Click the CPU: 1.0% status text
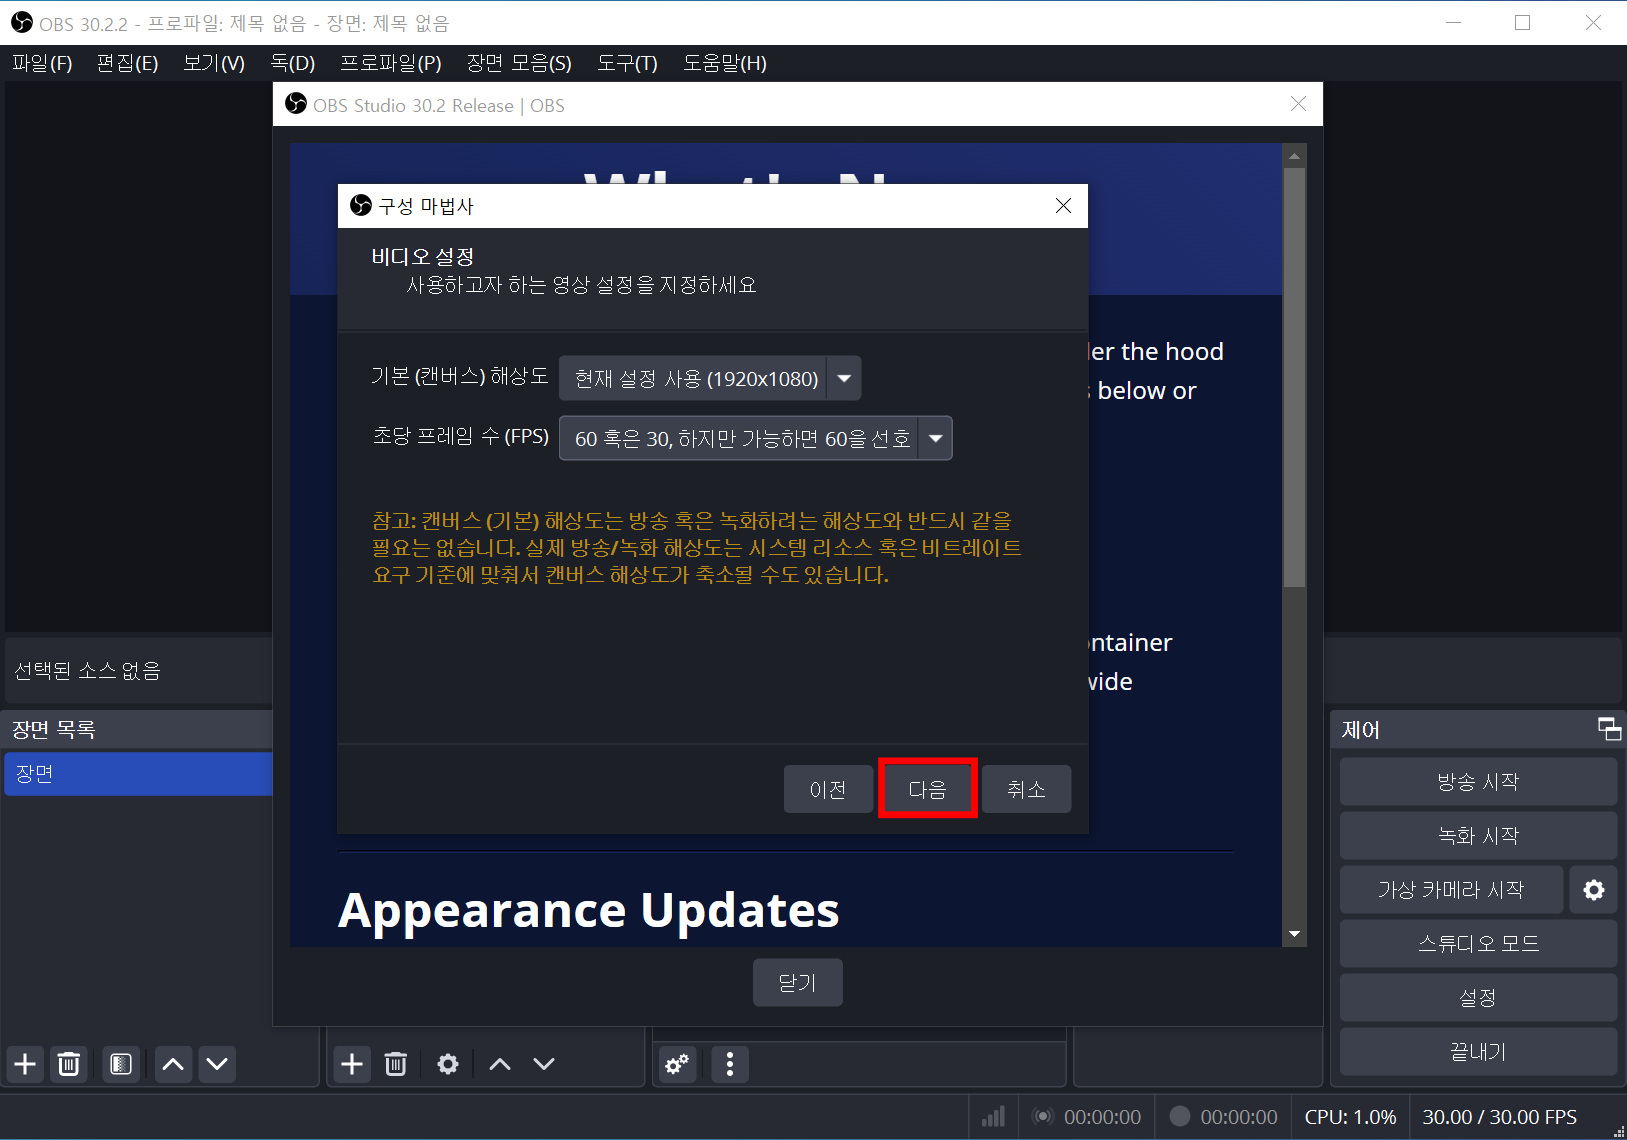The height and width of the screenshot is (1140, 1627). [x=1350, y=1117]
